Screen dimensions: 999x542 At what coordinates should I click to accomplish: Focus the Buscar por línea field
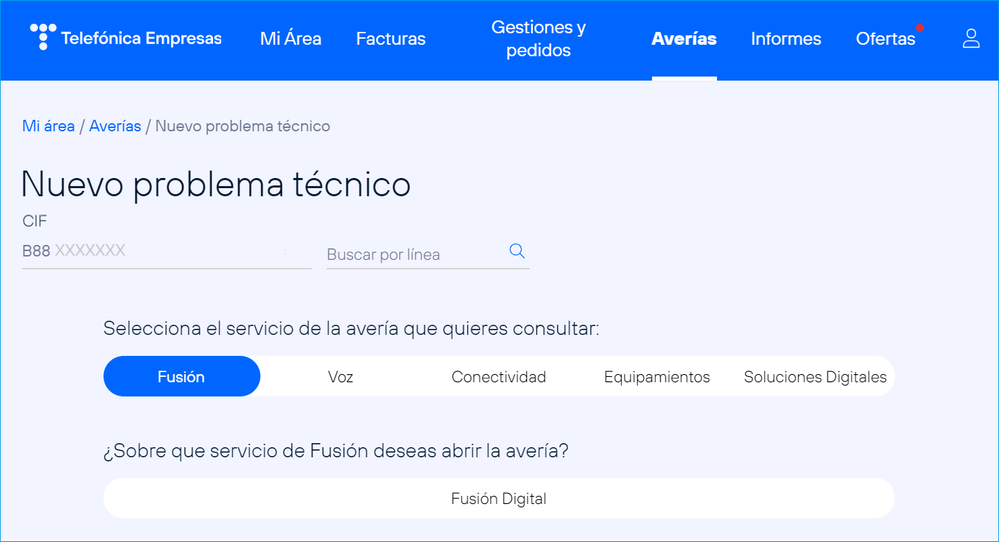click(415, 255)
